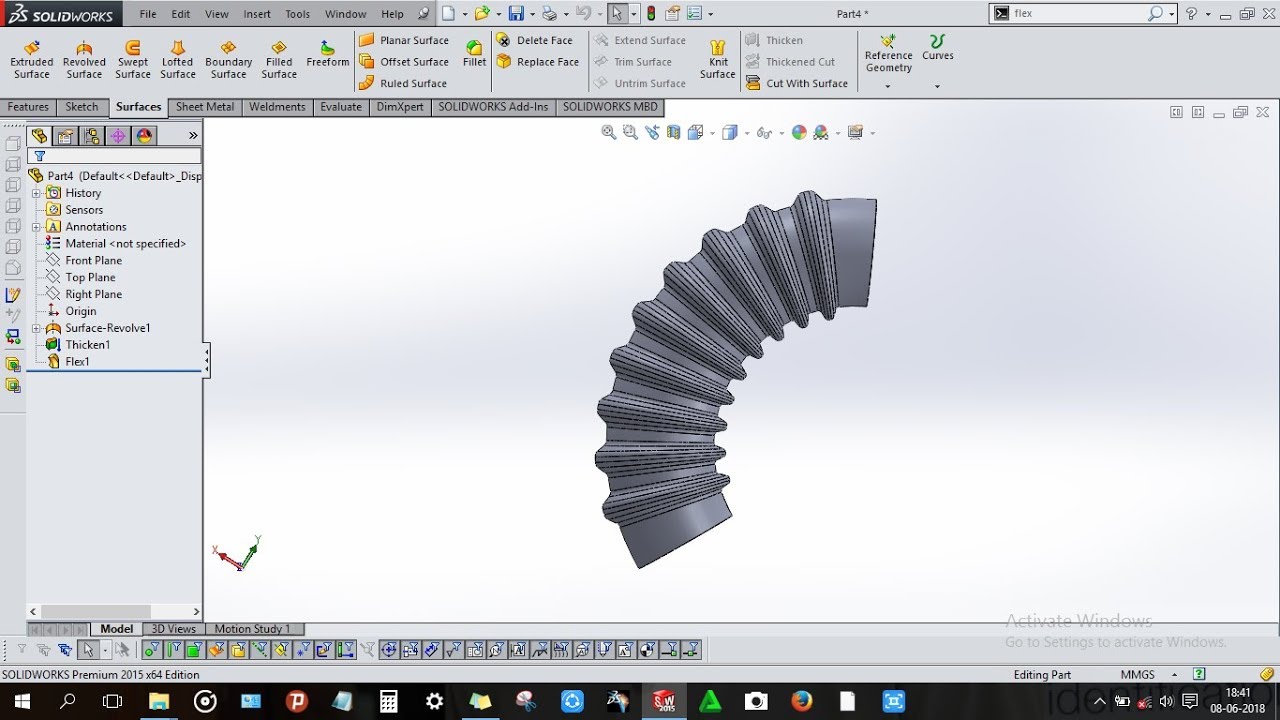Viewport: 1280px width, 720px height.
Task: Select the Freeform tool
Action: pos(327,54)
